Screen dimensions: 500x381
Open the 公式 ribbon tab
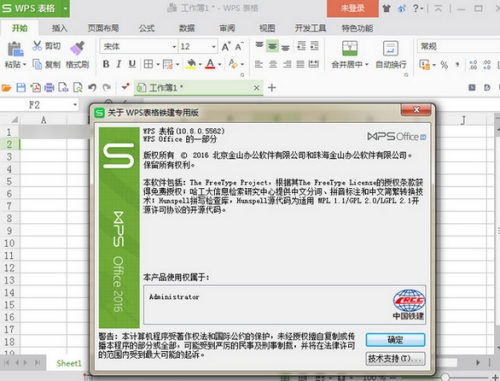(x=147, y=28)
